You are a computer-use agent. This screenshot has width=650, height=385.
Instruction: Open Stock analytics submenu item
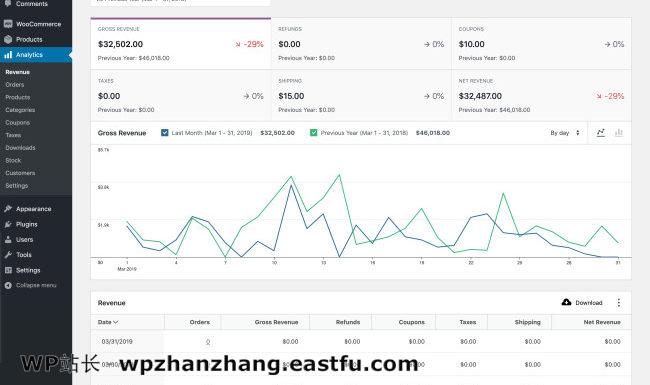13,160
